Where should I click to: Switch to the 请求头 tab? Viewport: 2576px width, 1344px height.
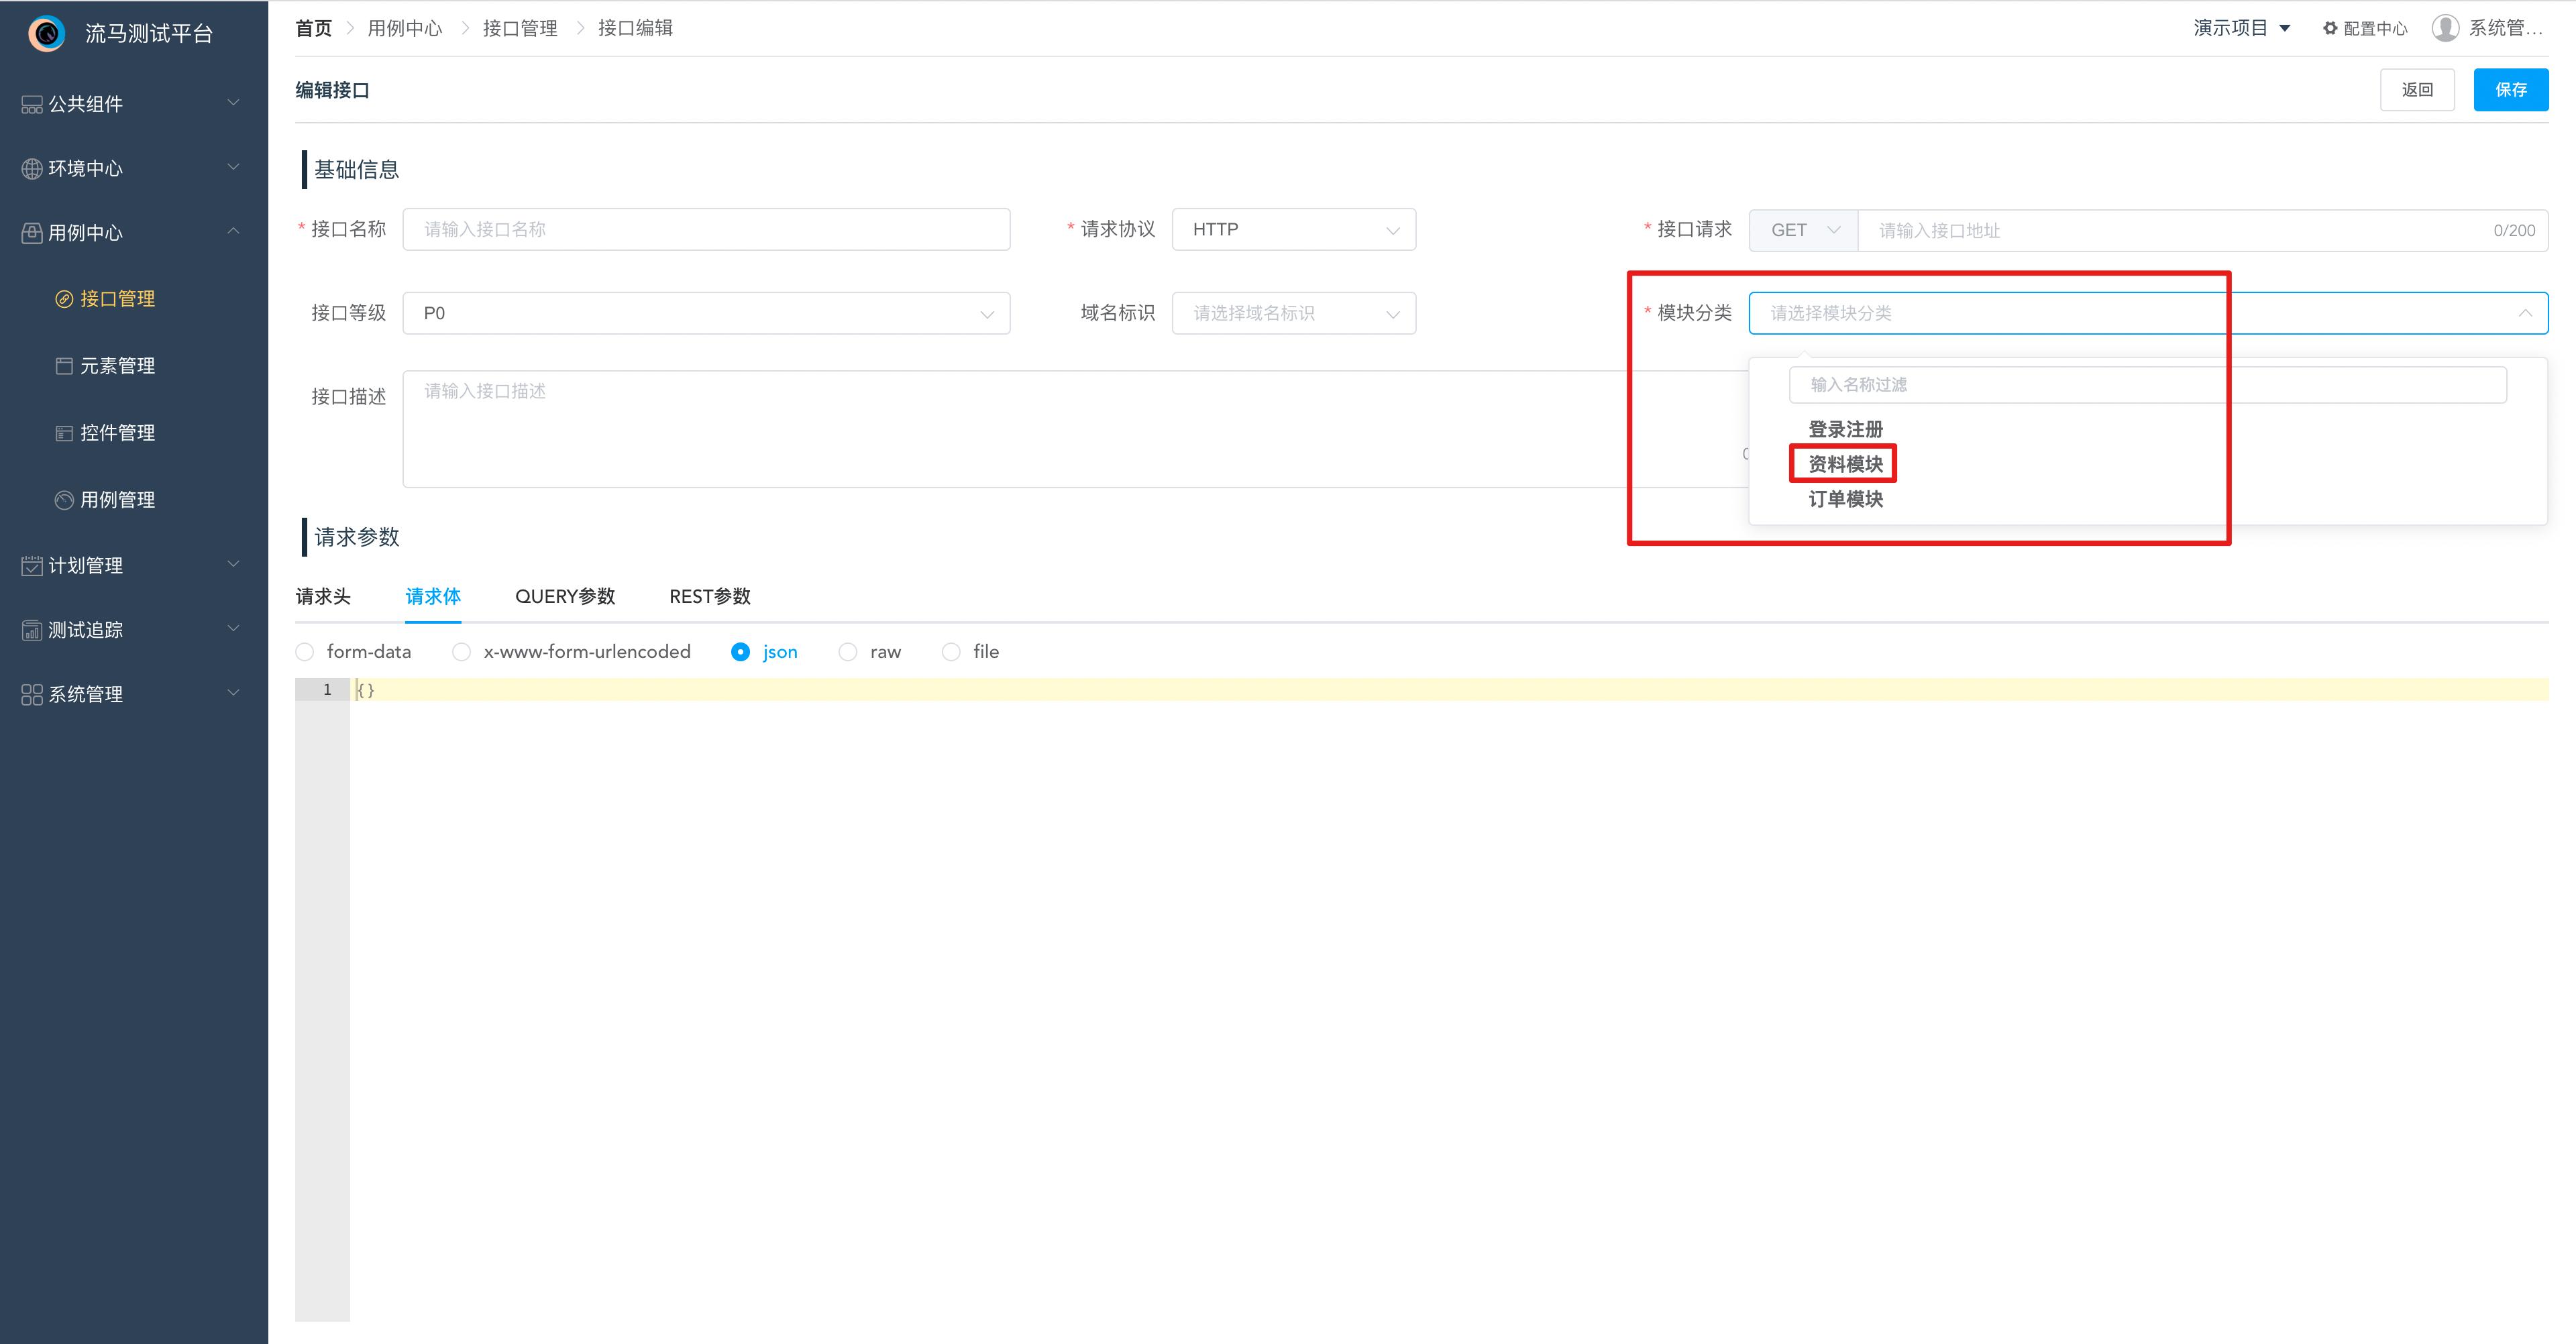point(323,596)
